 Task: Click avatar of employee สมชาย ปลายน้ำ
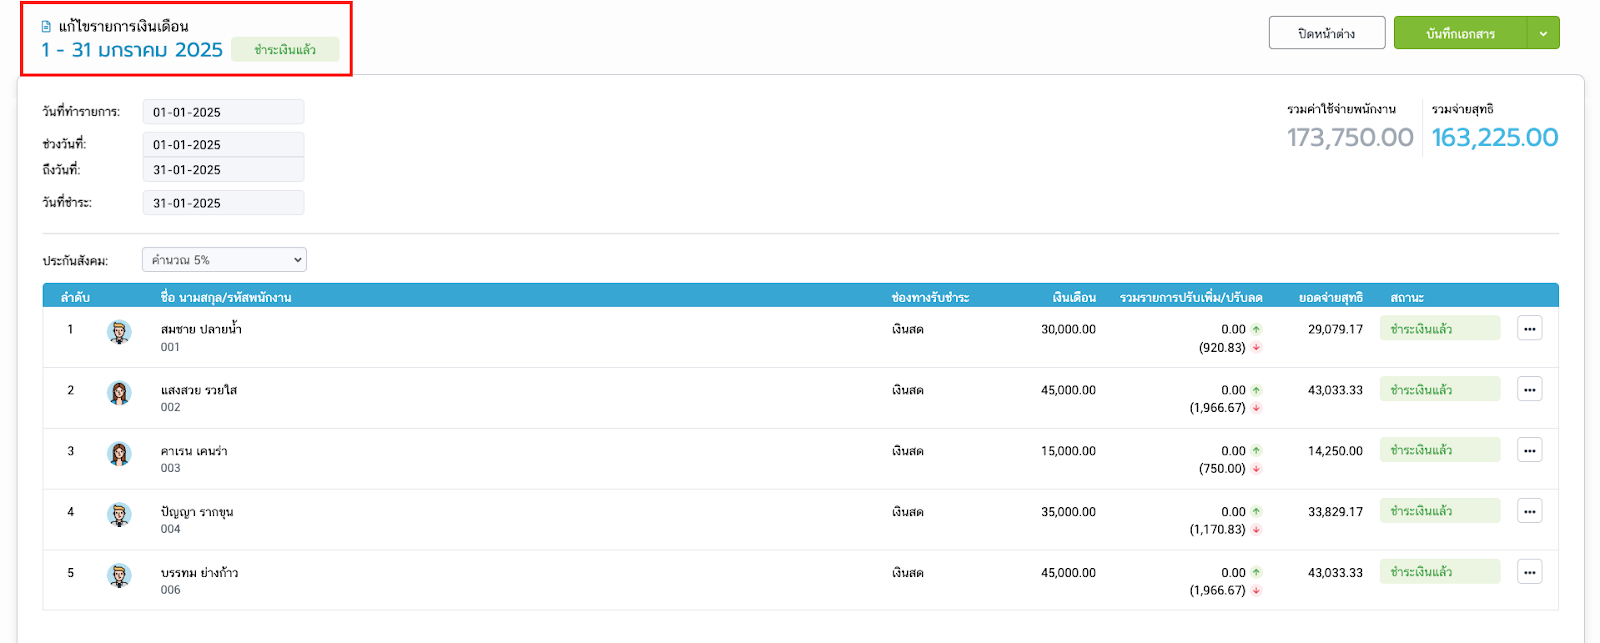tap(119, 333)
